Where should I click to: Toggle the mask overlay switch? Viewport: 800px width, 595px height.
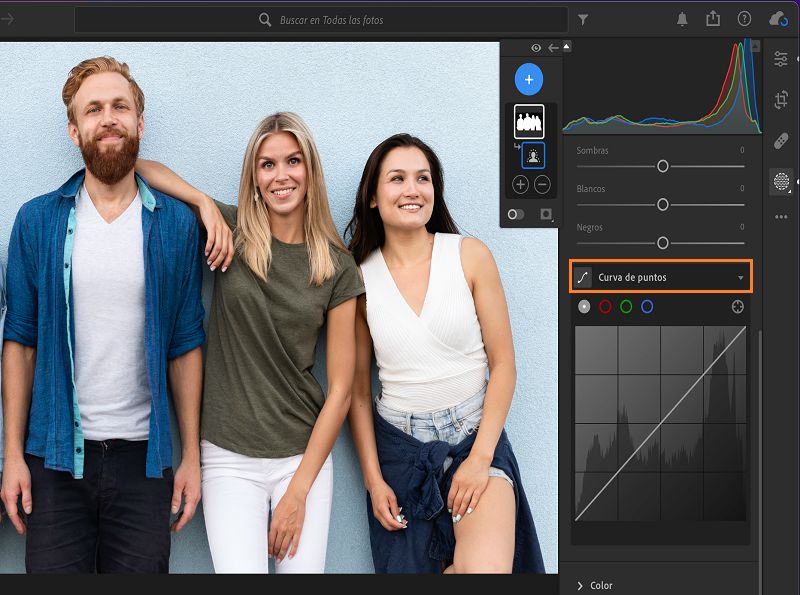516,214
